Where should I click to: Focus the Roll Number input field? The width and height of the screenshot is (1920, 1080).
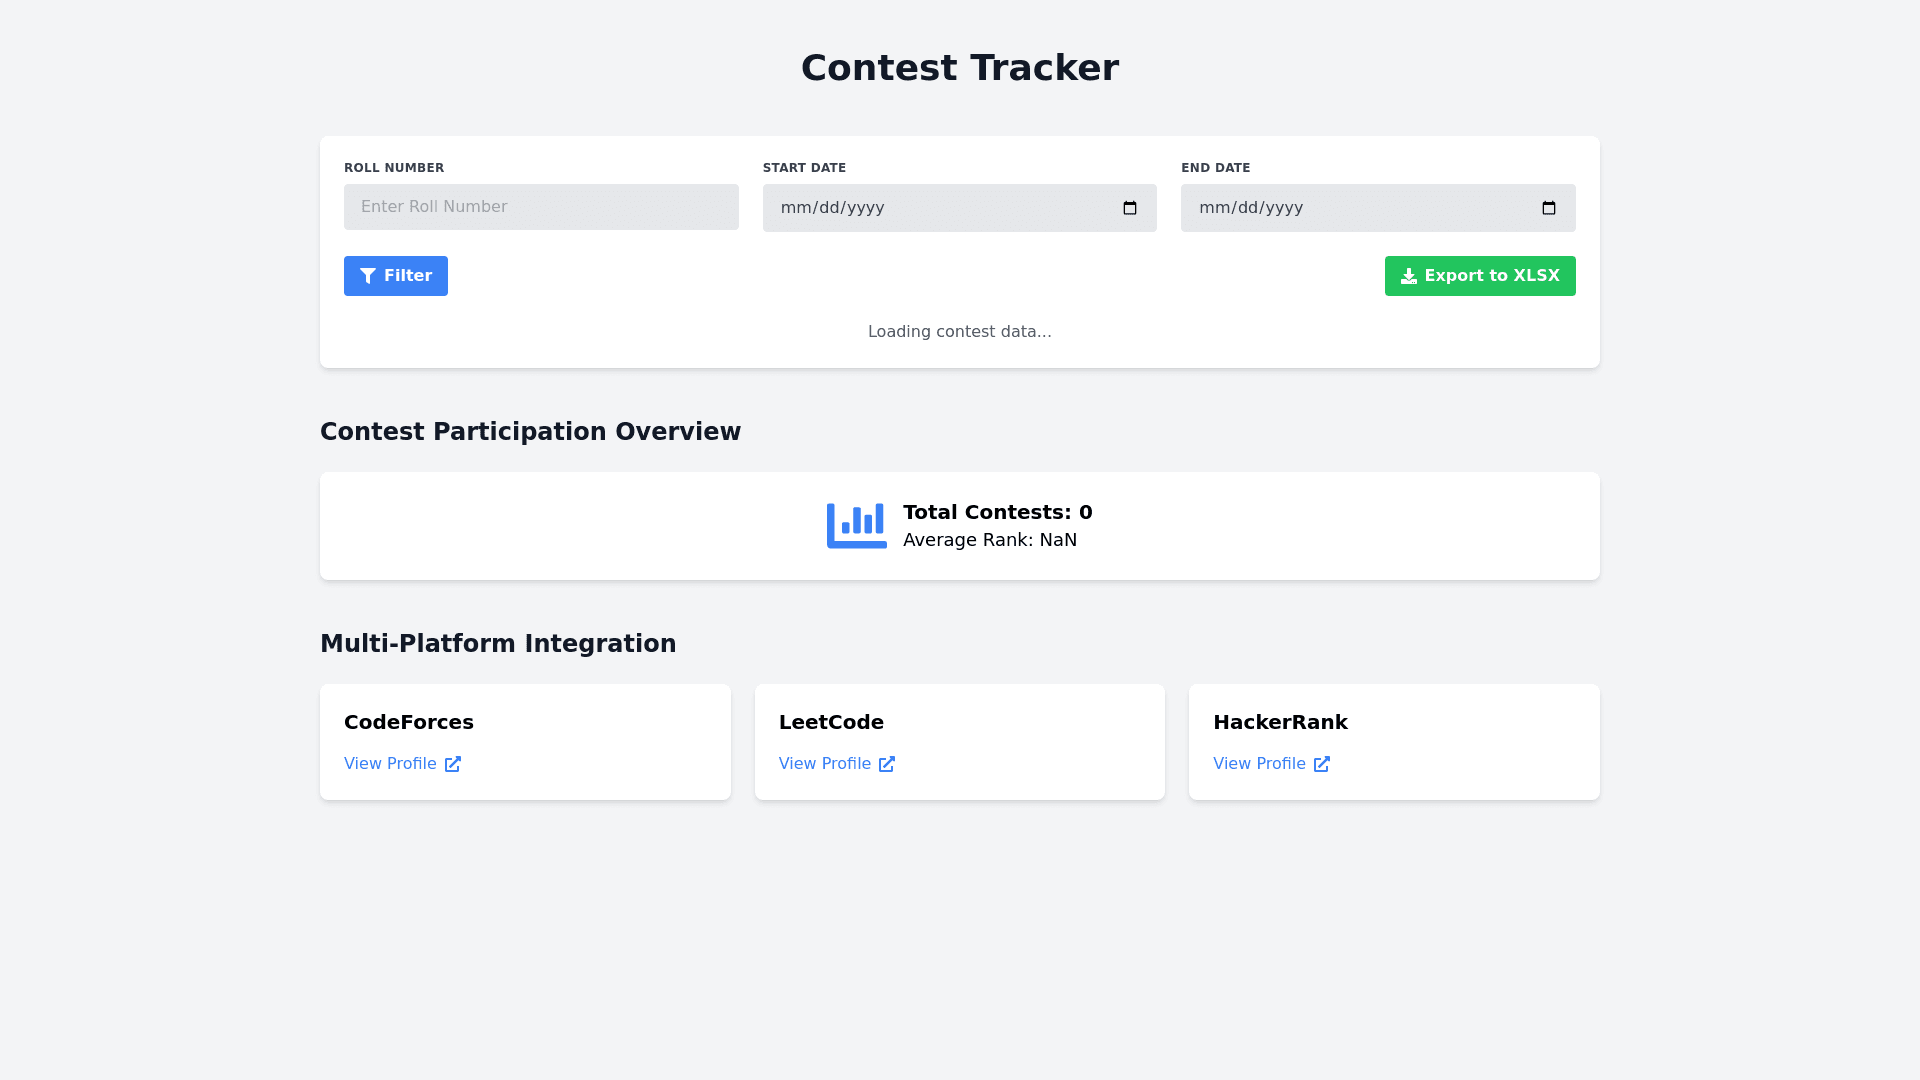click(x=541, y=207)
